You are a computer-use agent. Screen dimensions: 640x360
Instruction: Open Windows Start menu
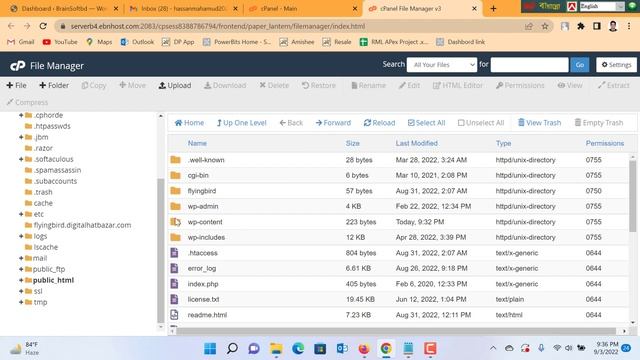pos(210,349)
